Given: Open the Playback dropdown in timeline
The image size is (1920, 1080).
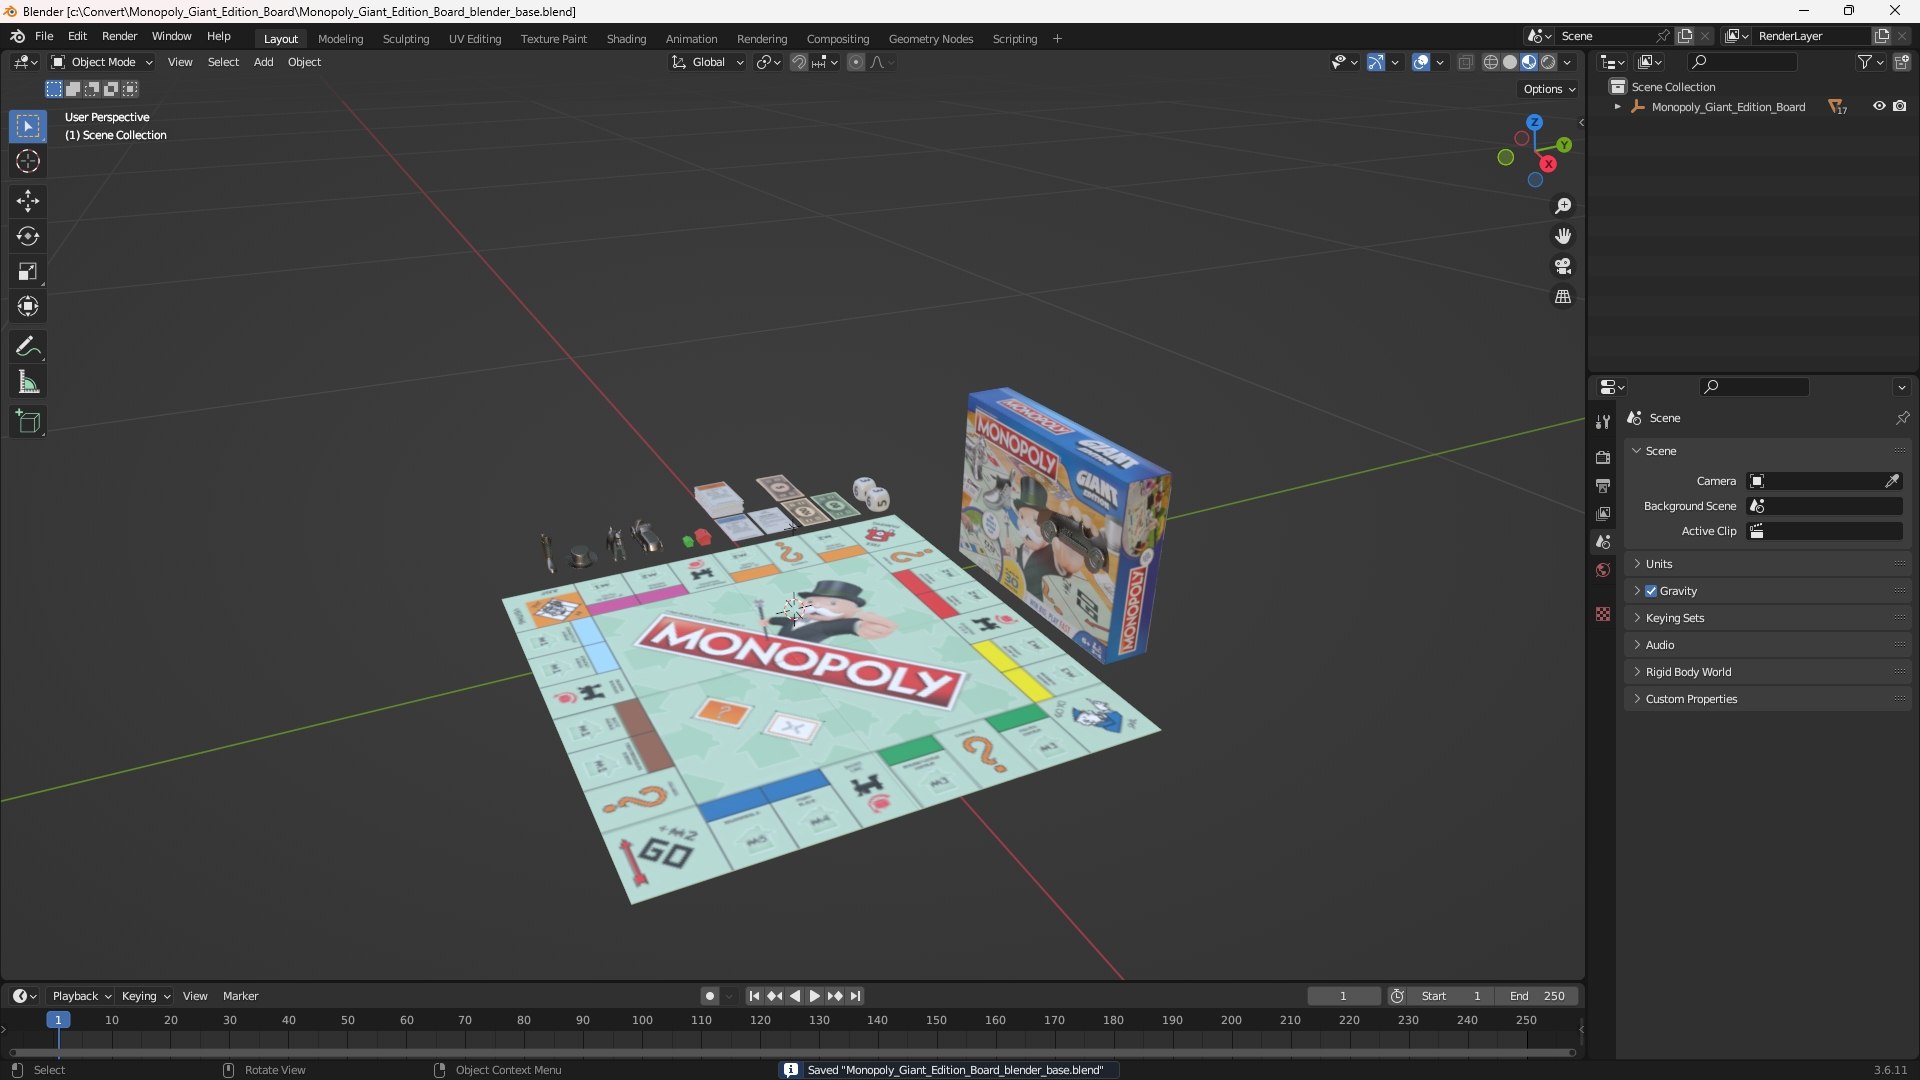Looking at the screenshot, I should (81, 996).
